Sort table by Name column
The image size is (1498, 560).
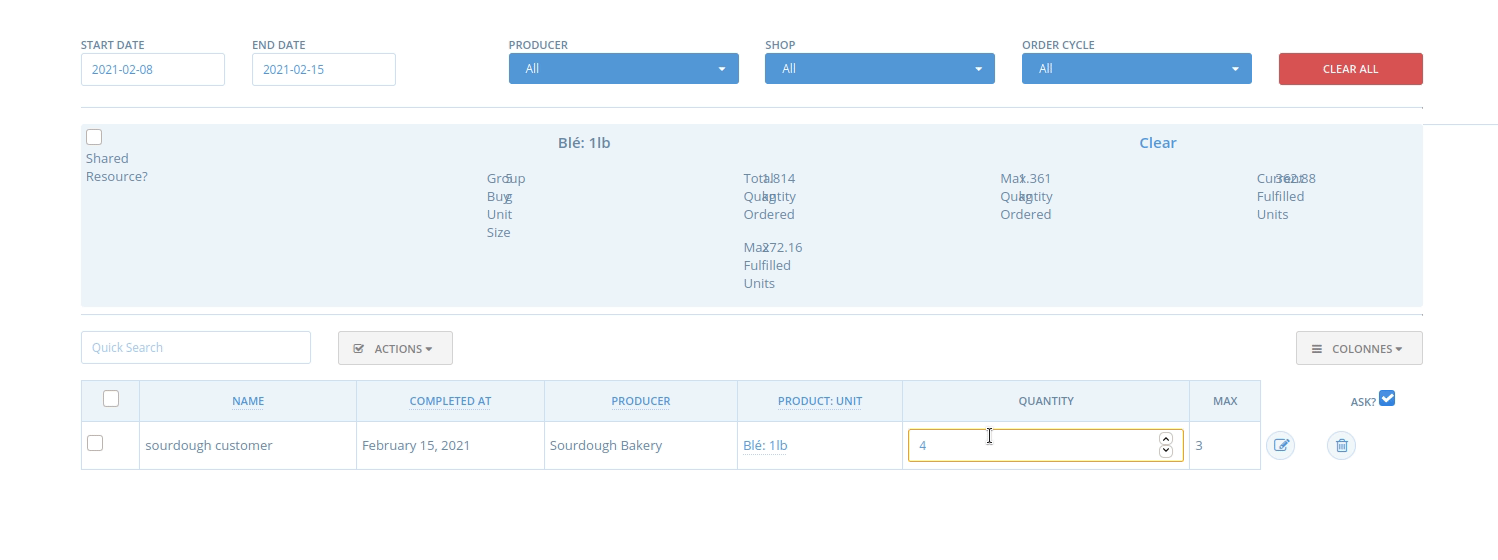click(248, 401)
